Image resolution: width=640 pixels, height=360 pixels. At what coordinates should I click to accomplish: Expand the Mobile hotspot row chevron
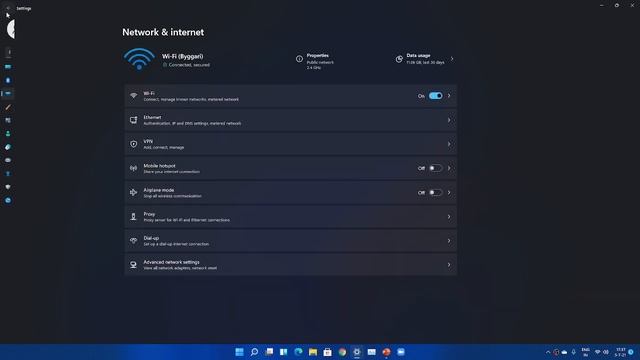[449, 168]
